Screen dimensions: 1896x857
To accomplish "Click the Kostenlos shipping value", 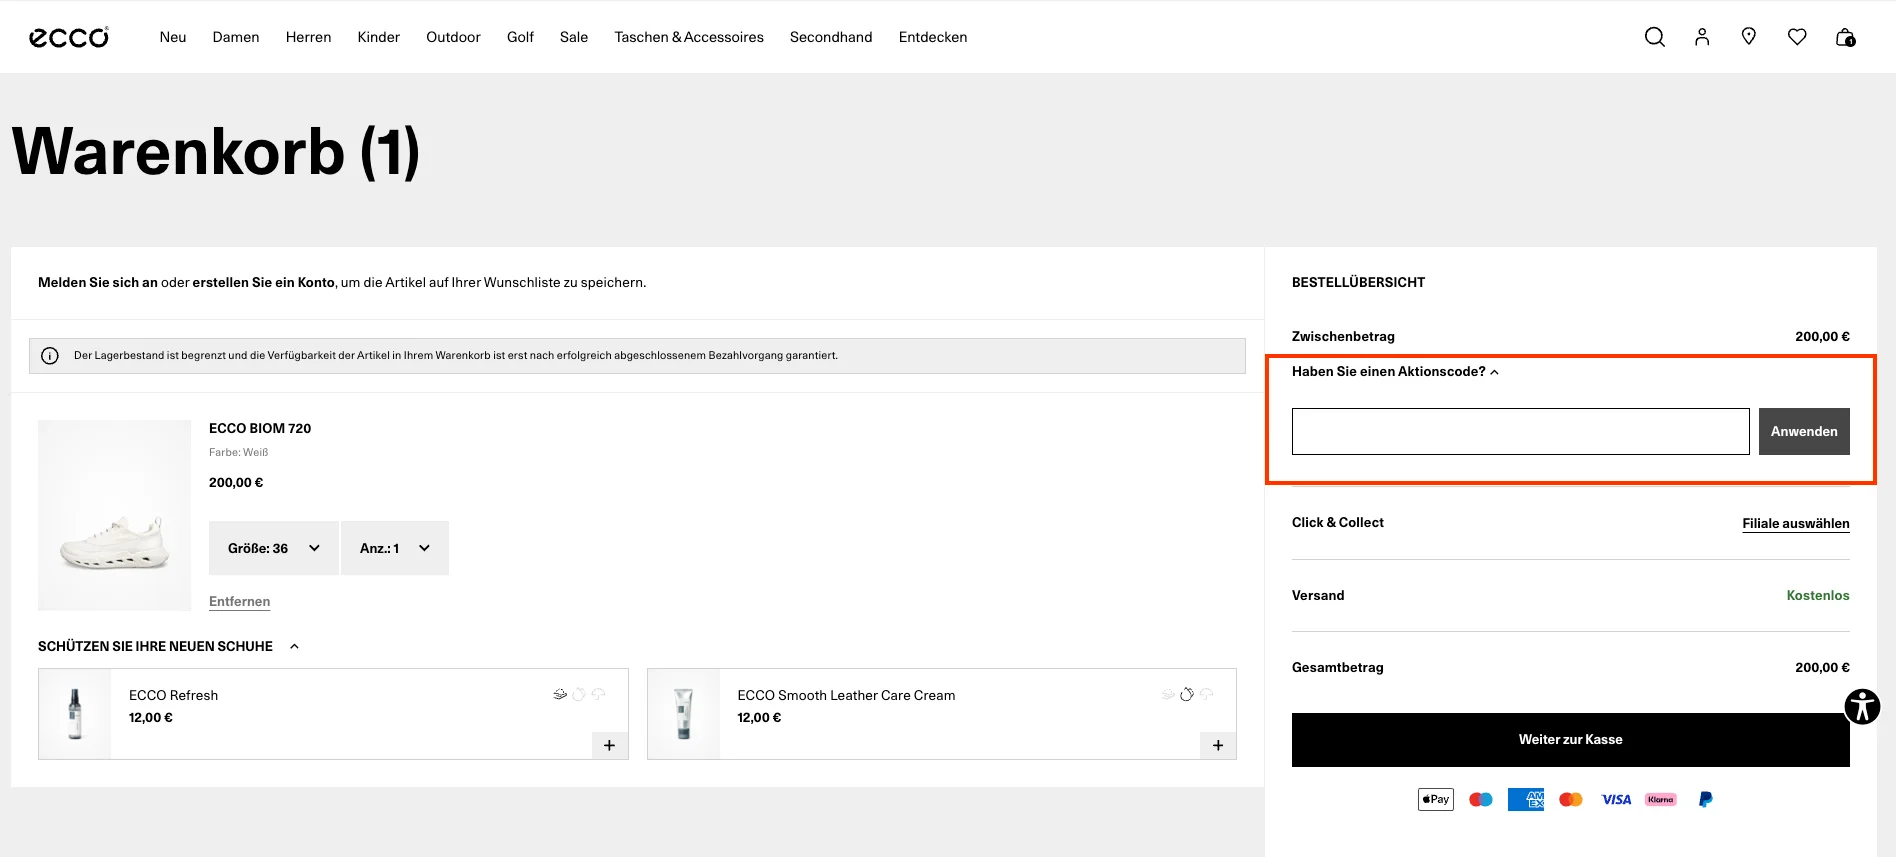I will point(1818,595).
